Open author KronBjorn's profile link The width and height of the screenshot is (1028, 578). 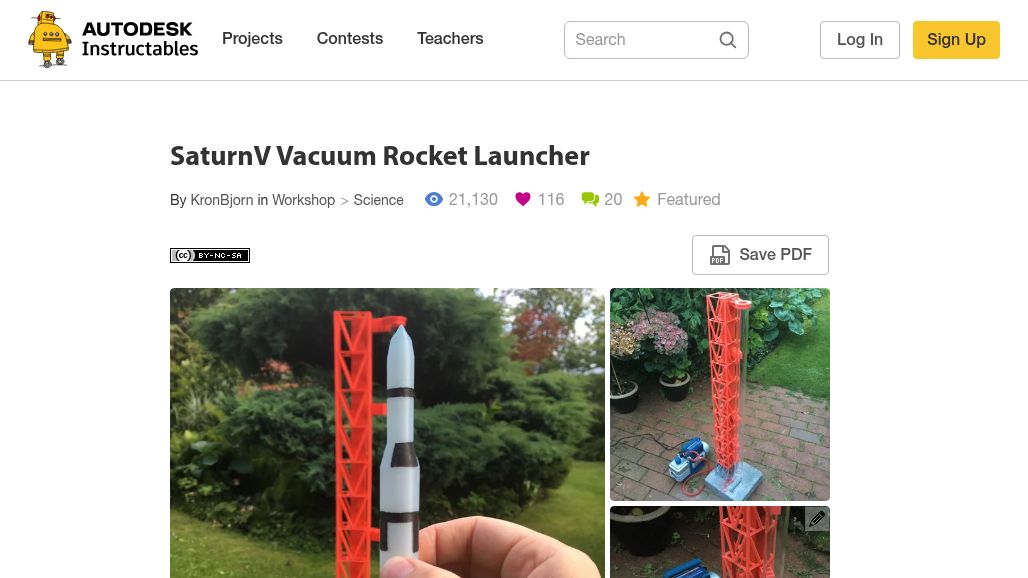click(x=222, y=200)
